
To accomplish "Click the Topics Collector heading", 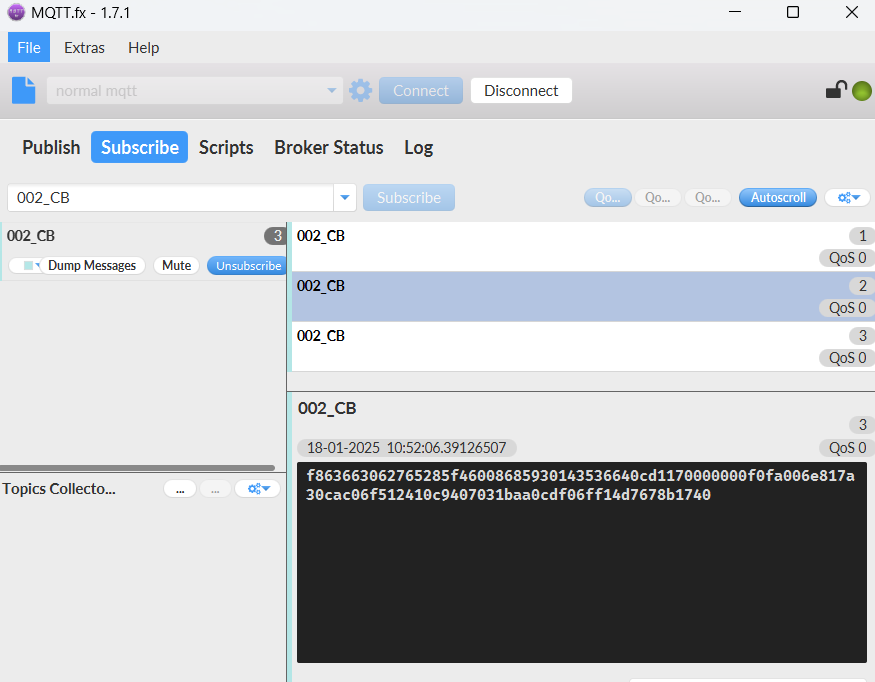I will (59, 489).
